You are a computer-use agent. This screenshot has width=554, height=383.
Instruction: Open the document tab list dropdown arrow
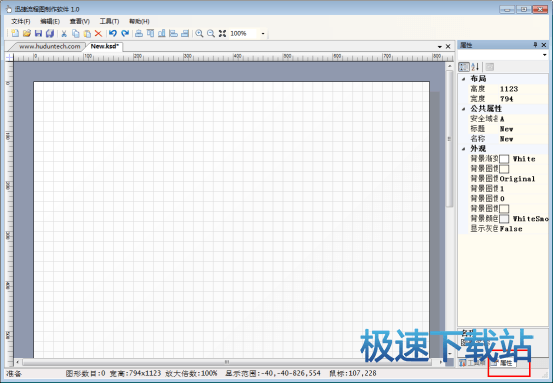[440, 47]
